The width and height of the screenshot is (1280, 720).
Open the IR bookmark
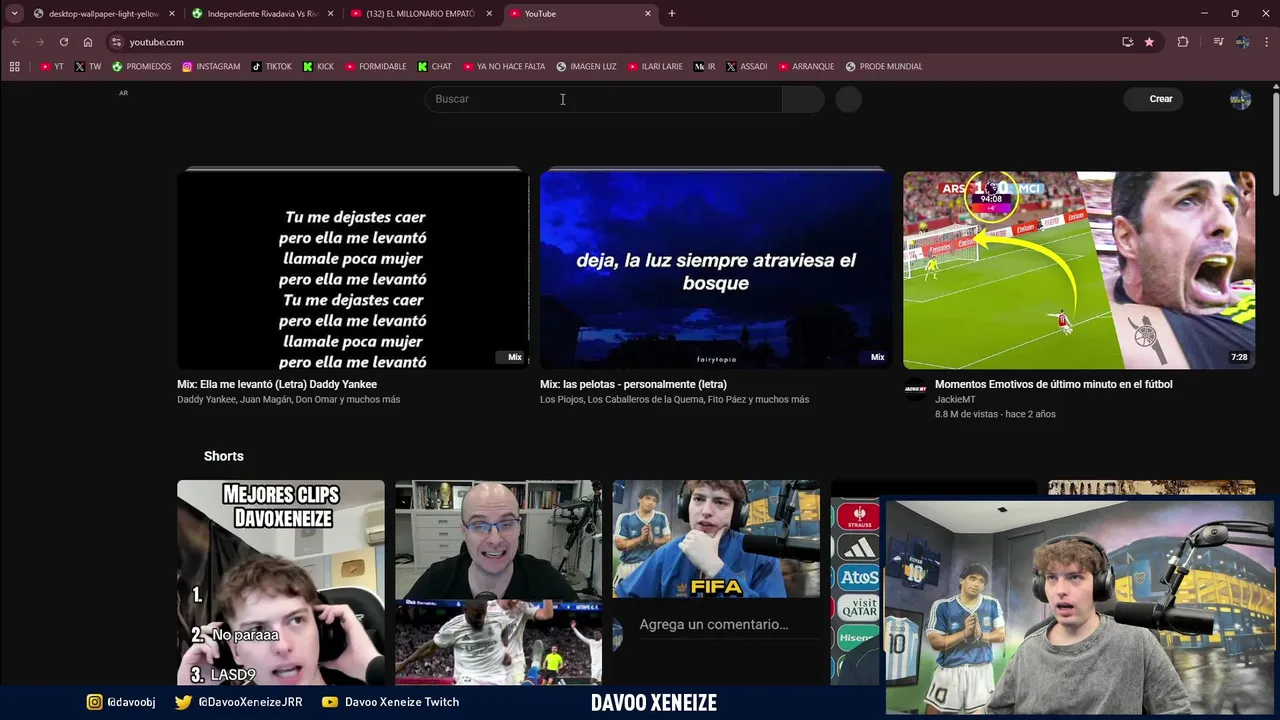tap(705, 67)
